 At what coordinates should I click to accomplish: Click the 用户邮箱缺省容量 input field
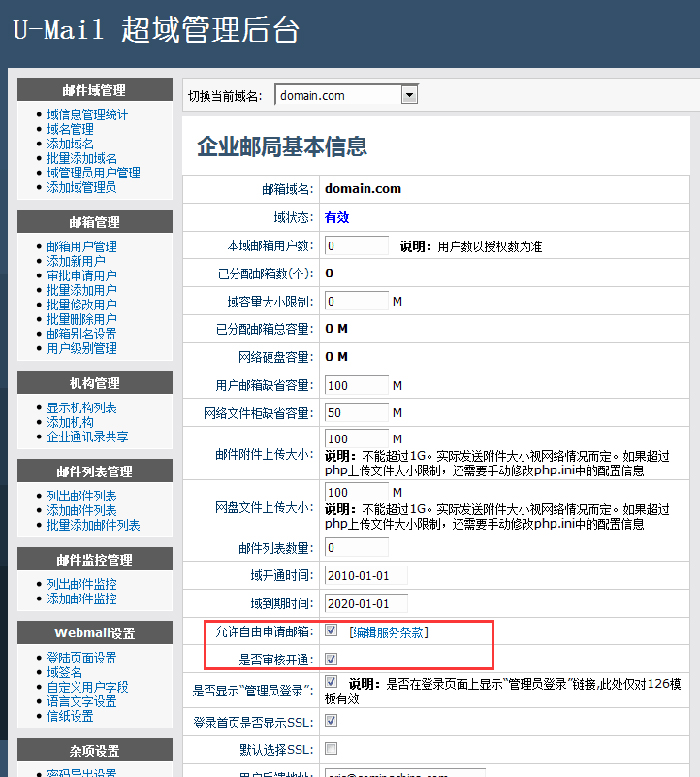click(x=356, y=385)
